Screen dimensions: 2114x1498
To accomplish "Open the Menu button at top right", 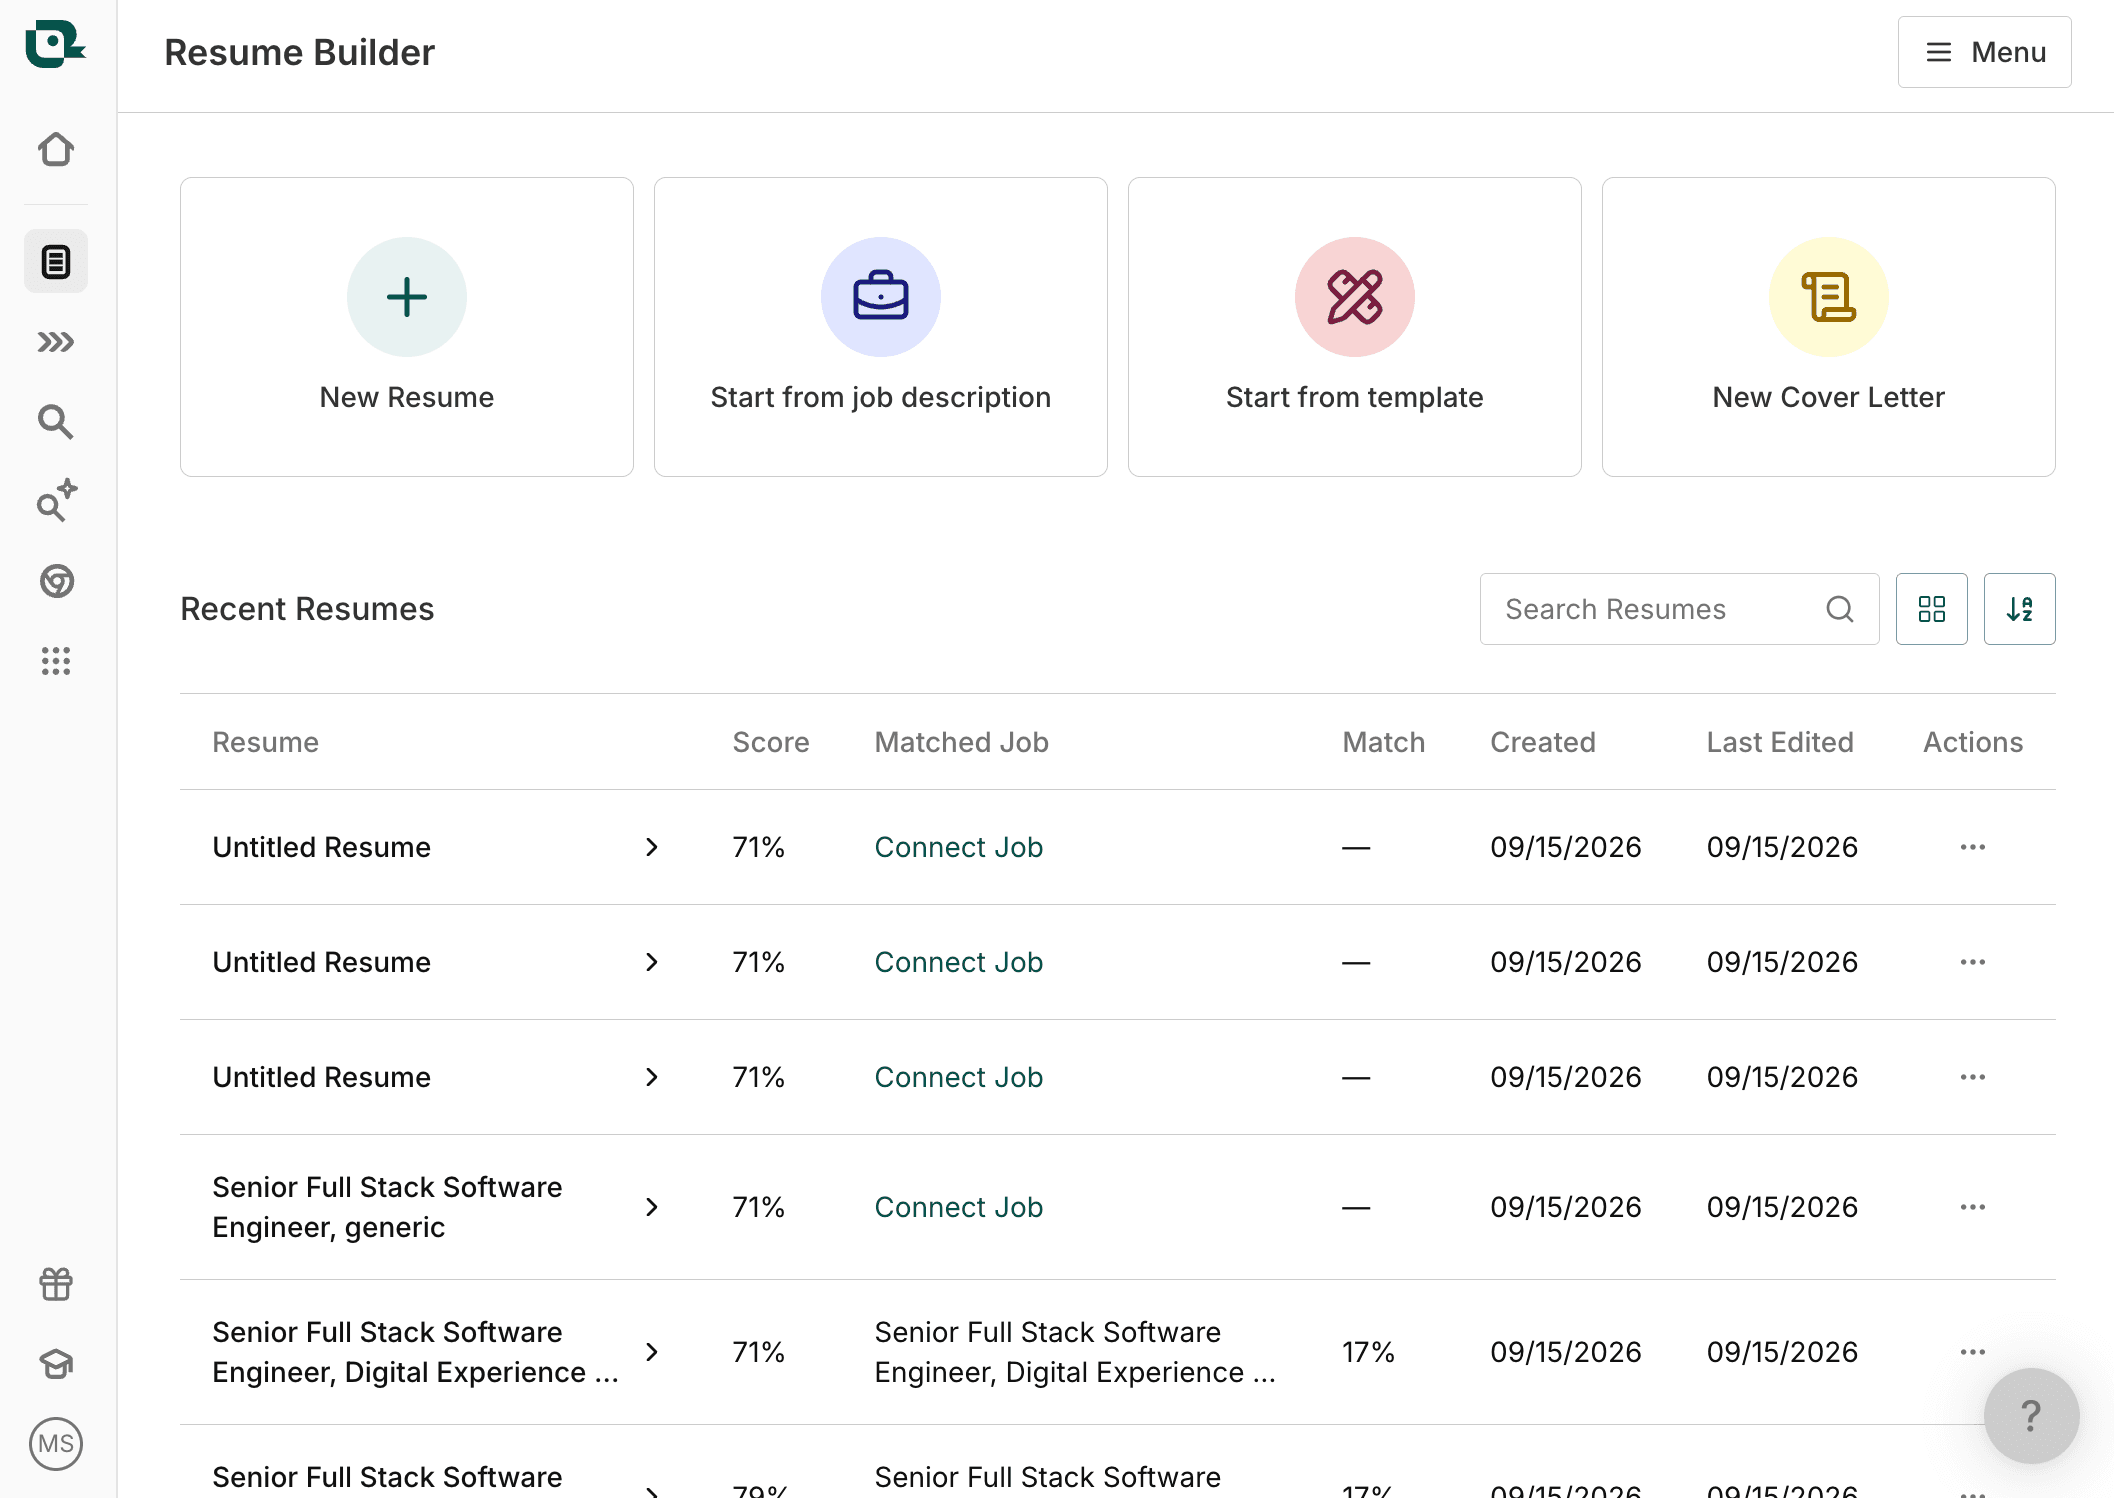I will click(x=1984, y=52).
